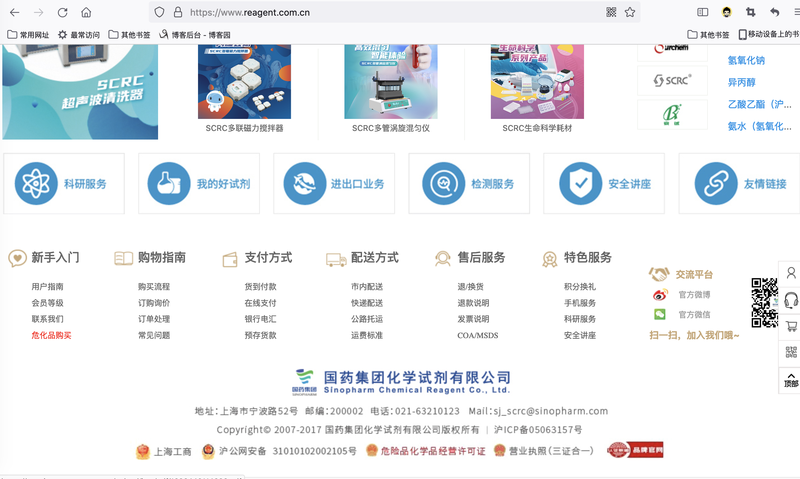Open the floating sidebar shopping cart icon
This screenshot has width=800, height=479.
tap(791, 326)
